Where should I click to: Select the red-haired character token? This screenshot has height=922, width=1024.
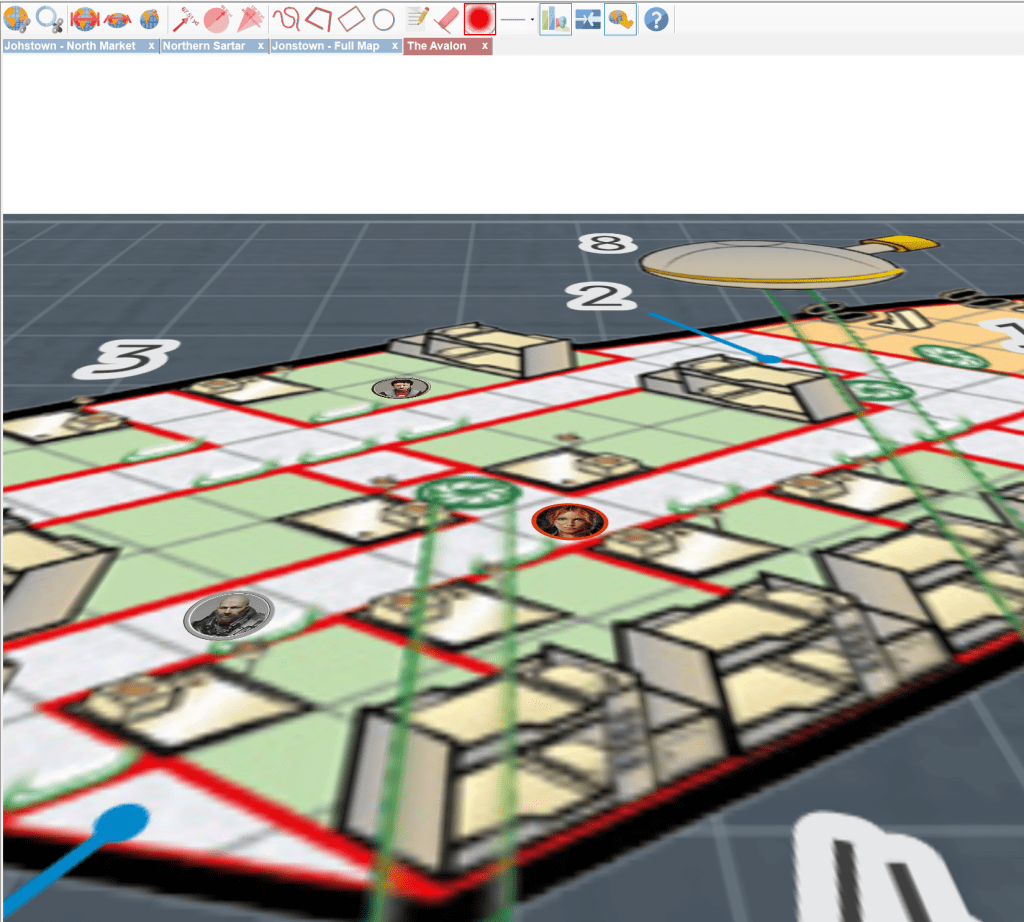click(569, 521)
